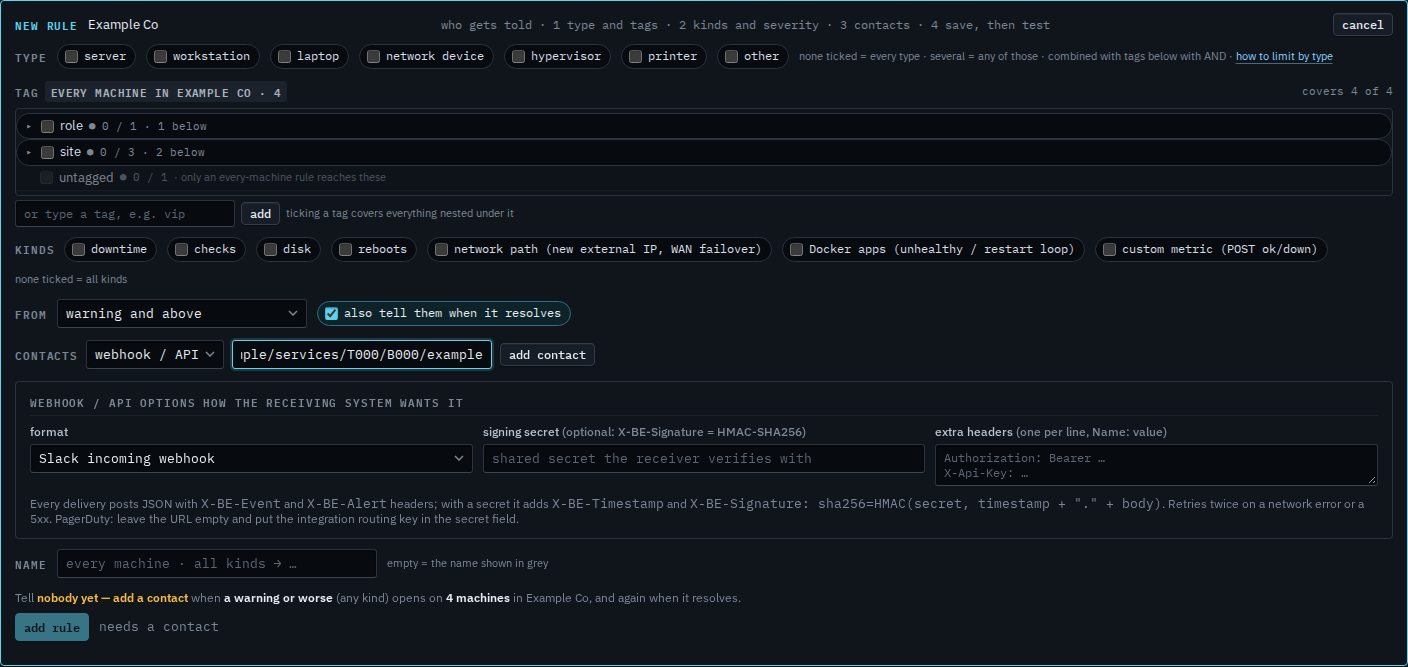Select 'every machine in Example Co · 4' tag chip

[166, 93]
